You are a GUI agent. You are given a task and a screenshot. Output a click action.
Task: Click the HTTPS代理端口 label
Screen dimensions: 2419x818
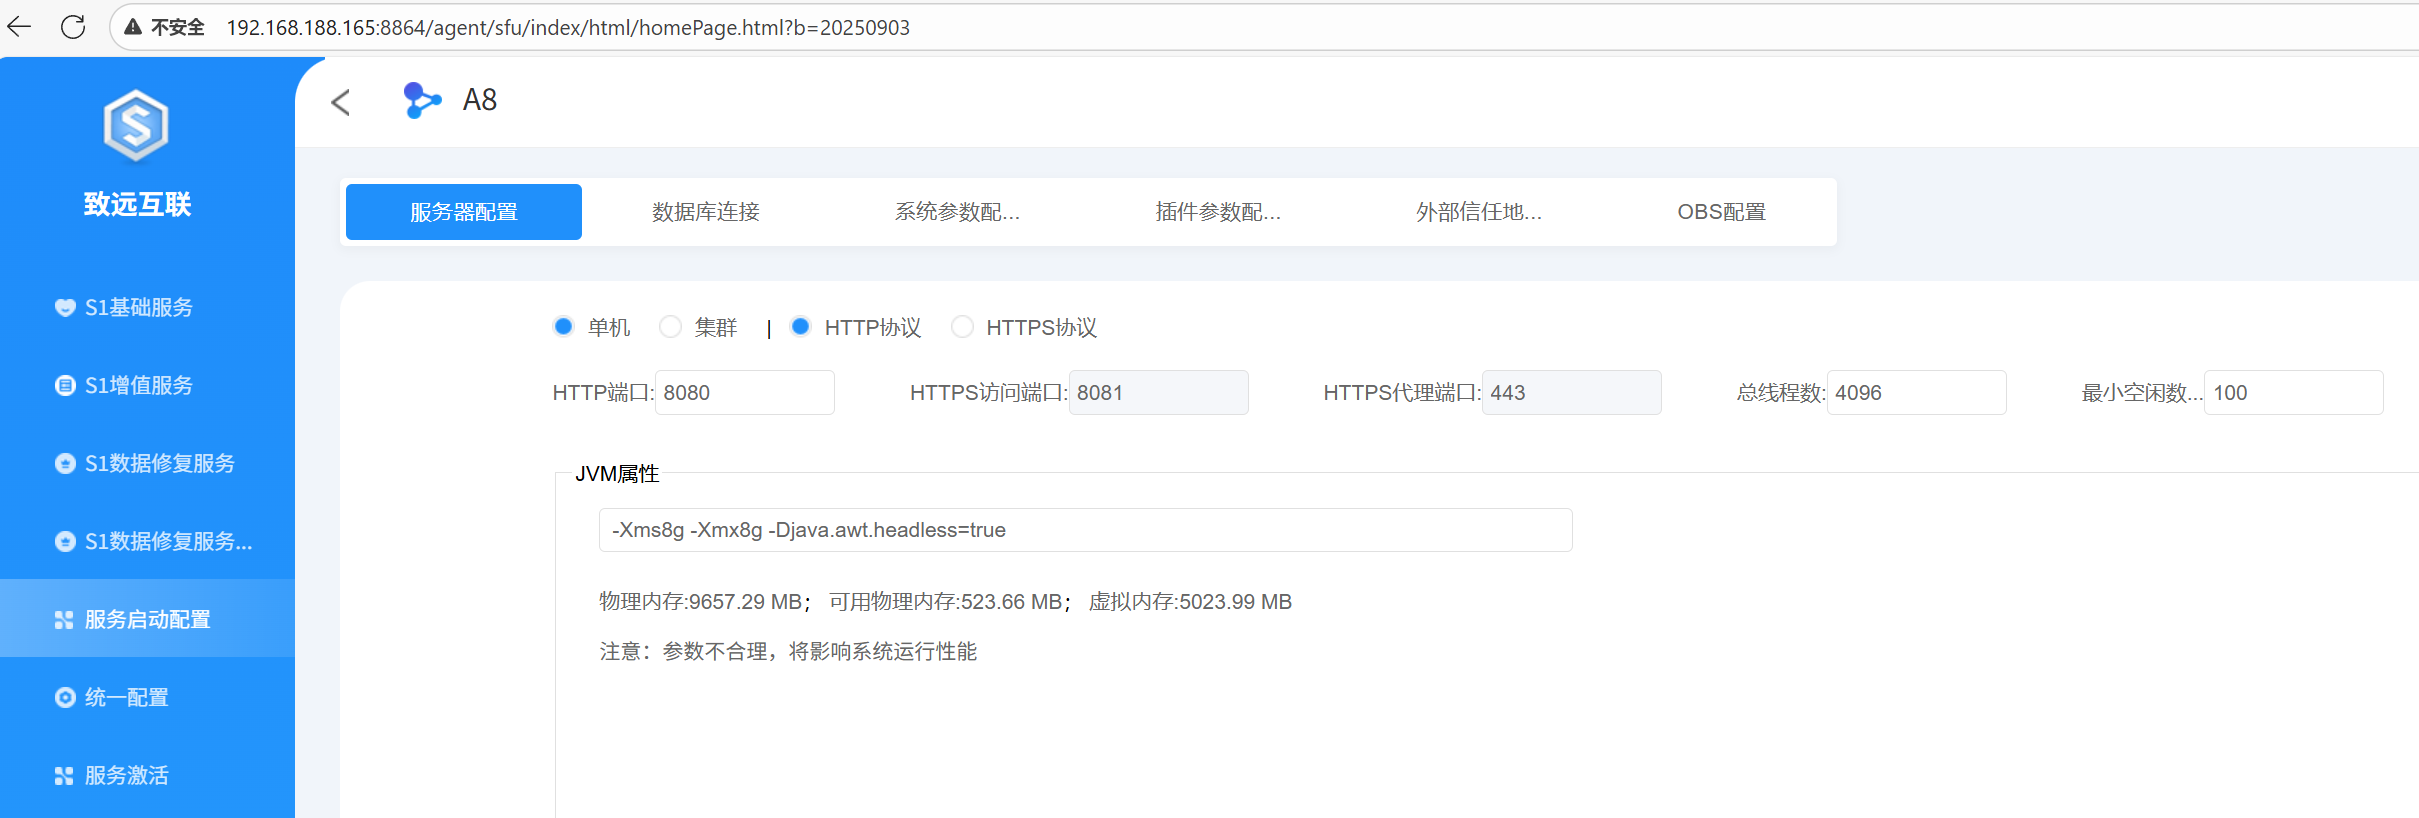(x=1402, y=393)
